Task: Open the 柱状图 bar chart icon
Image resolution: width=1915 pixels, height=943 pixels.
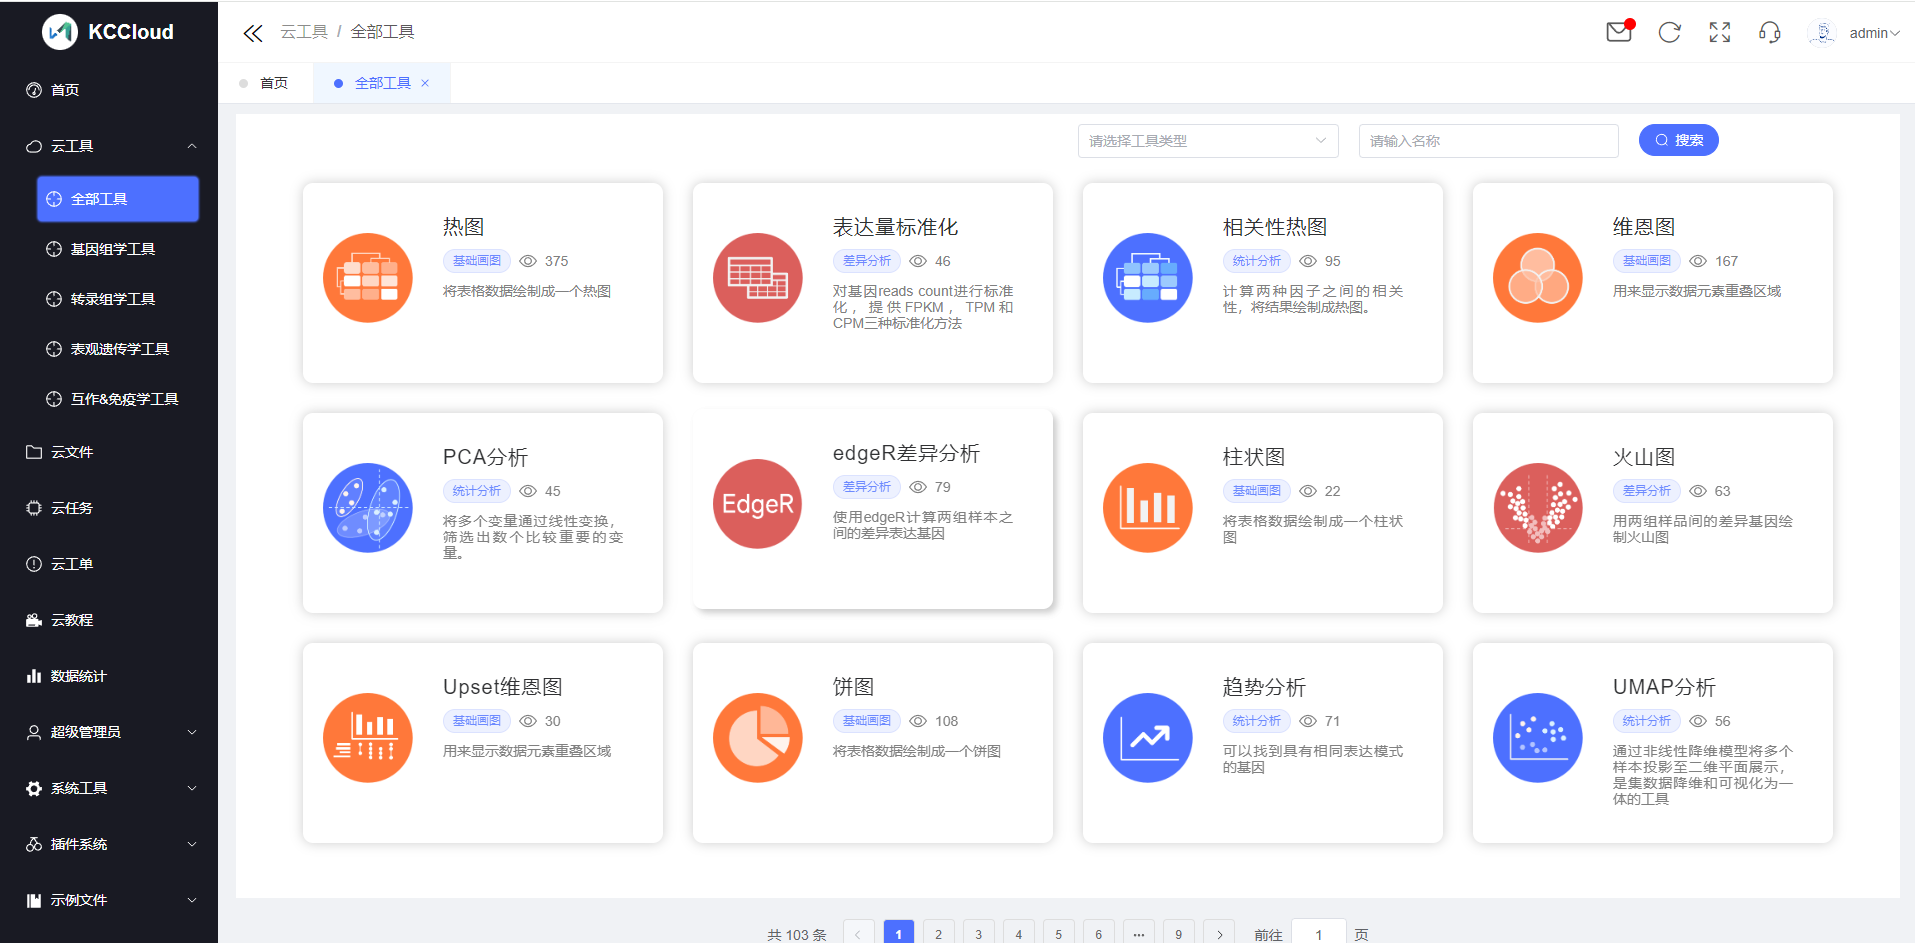Action: pos(1148,508)
